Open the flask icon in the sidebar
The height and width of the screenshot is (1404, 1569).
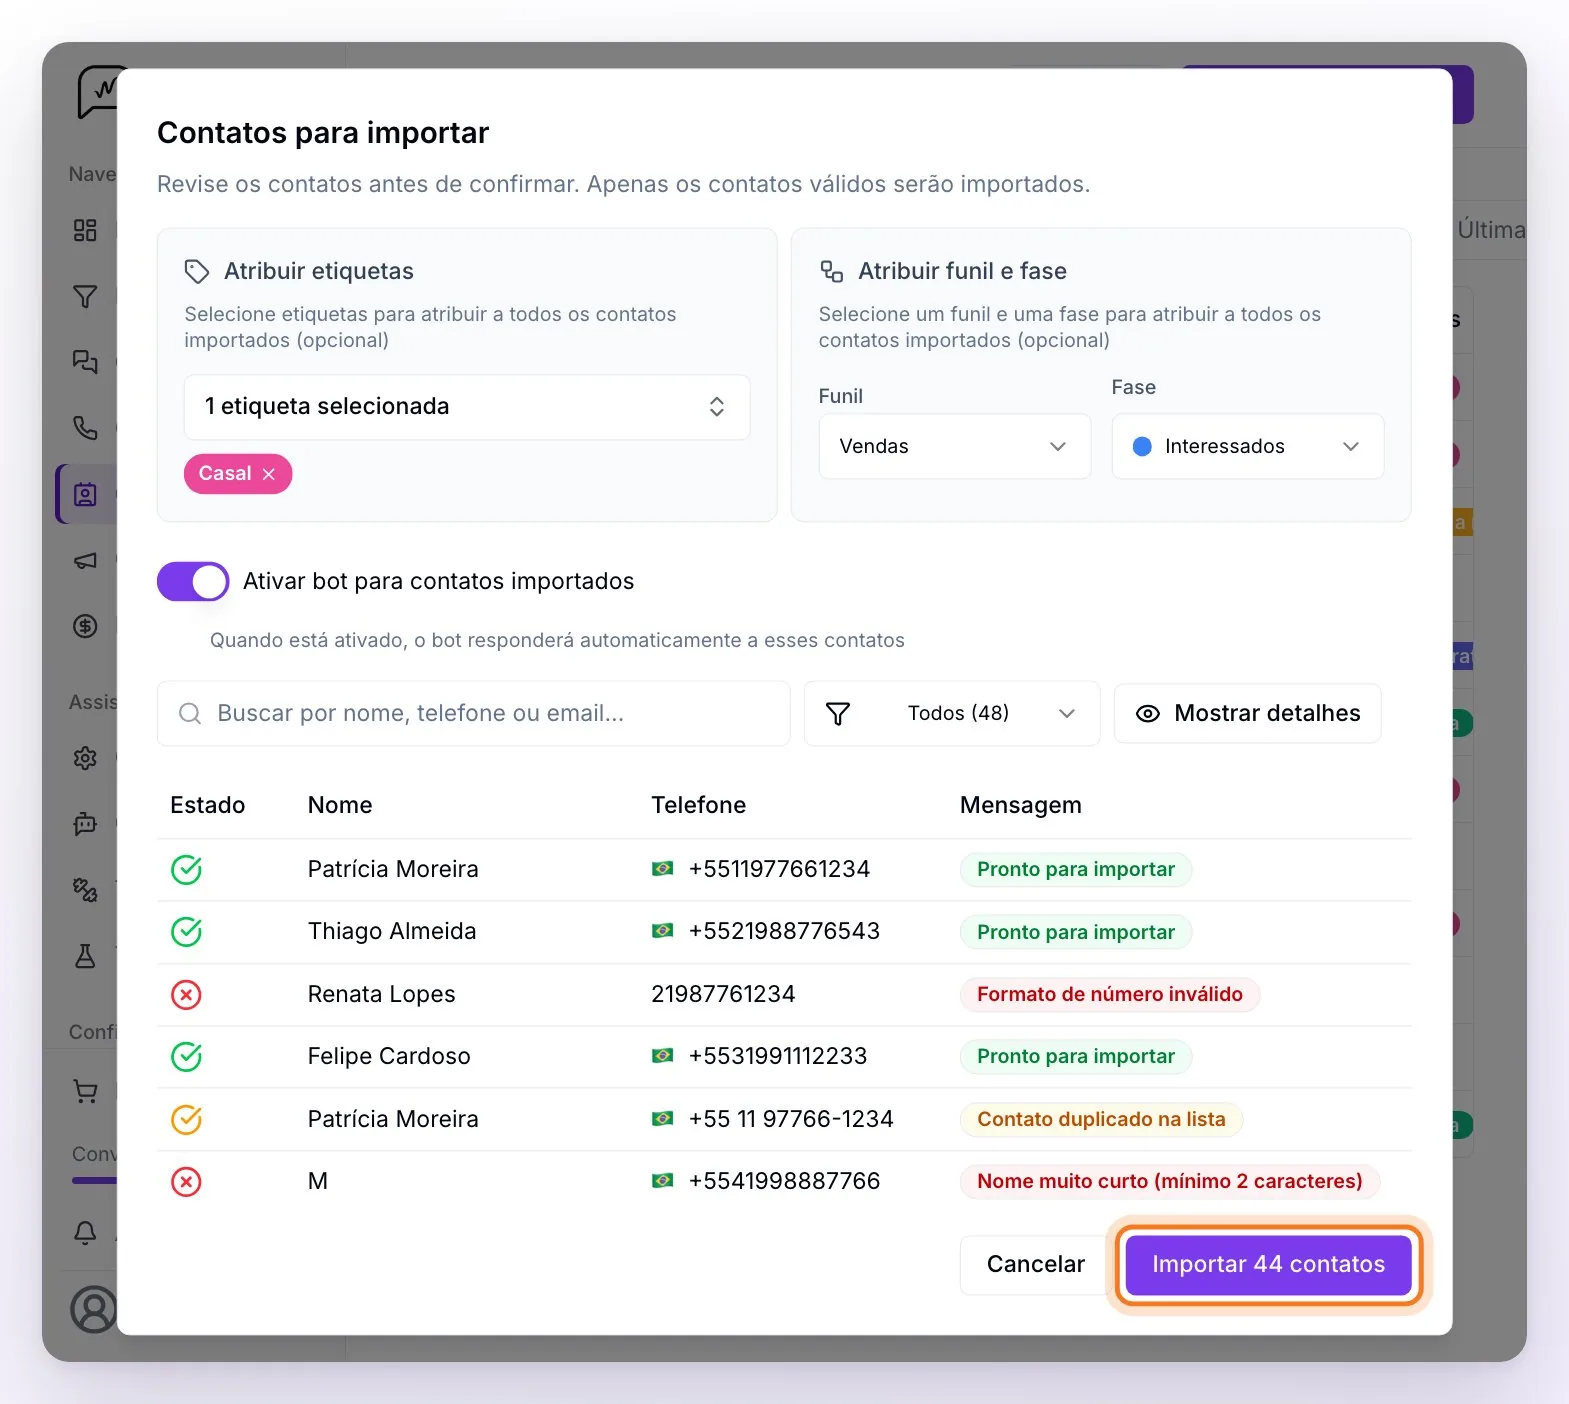click(85, 956)
